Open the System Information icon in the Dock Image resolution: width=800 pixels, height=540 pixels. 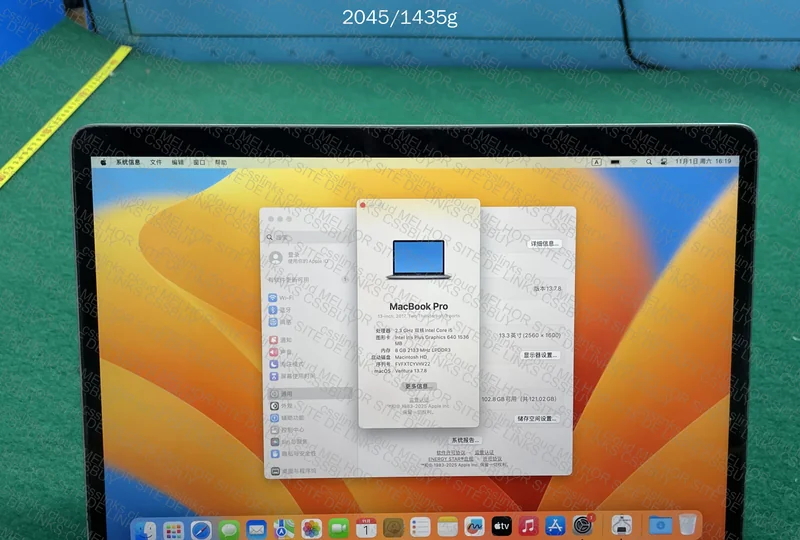click(x=621, y=524)
